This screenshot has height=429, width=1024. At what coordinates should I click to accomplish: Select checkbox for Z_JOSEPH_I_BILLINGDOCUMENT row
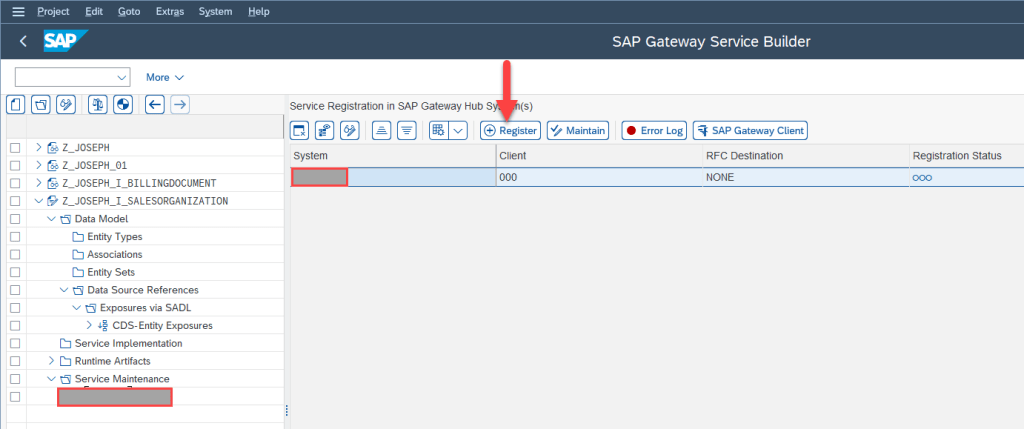pos(15,183)
